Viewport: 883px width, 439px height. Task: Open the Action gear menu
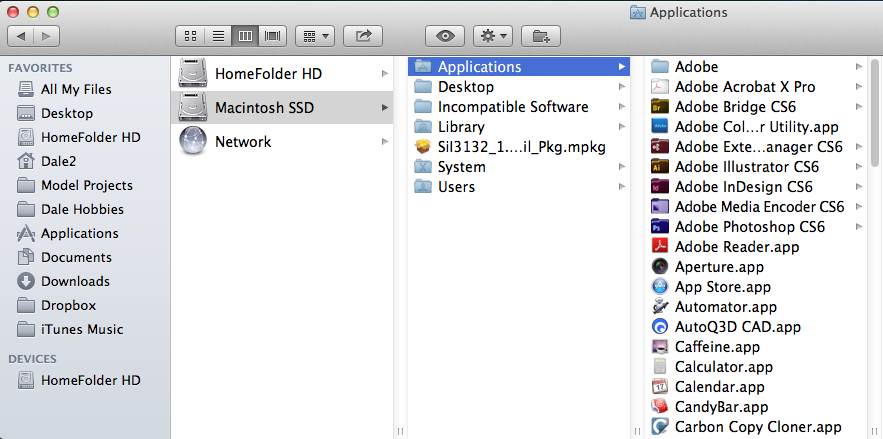click(493, 37)
